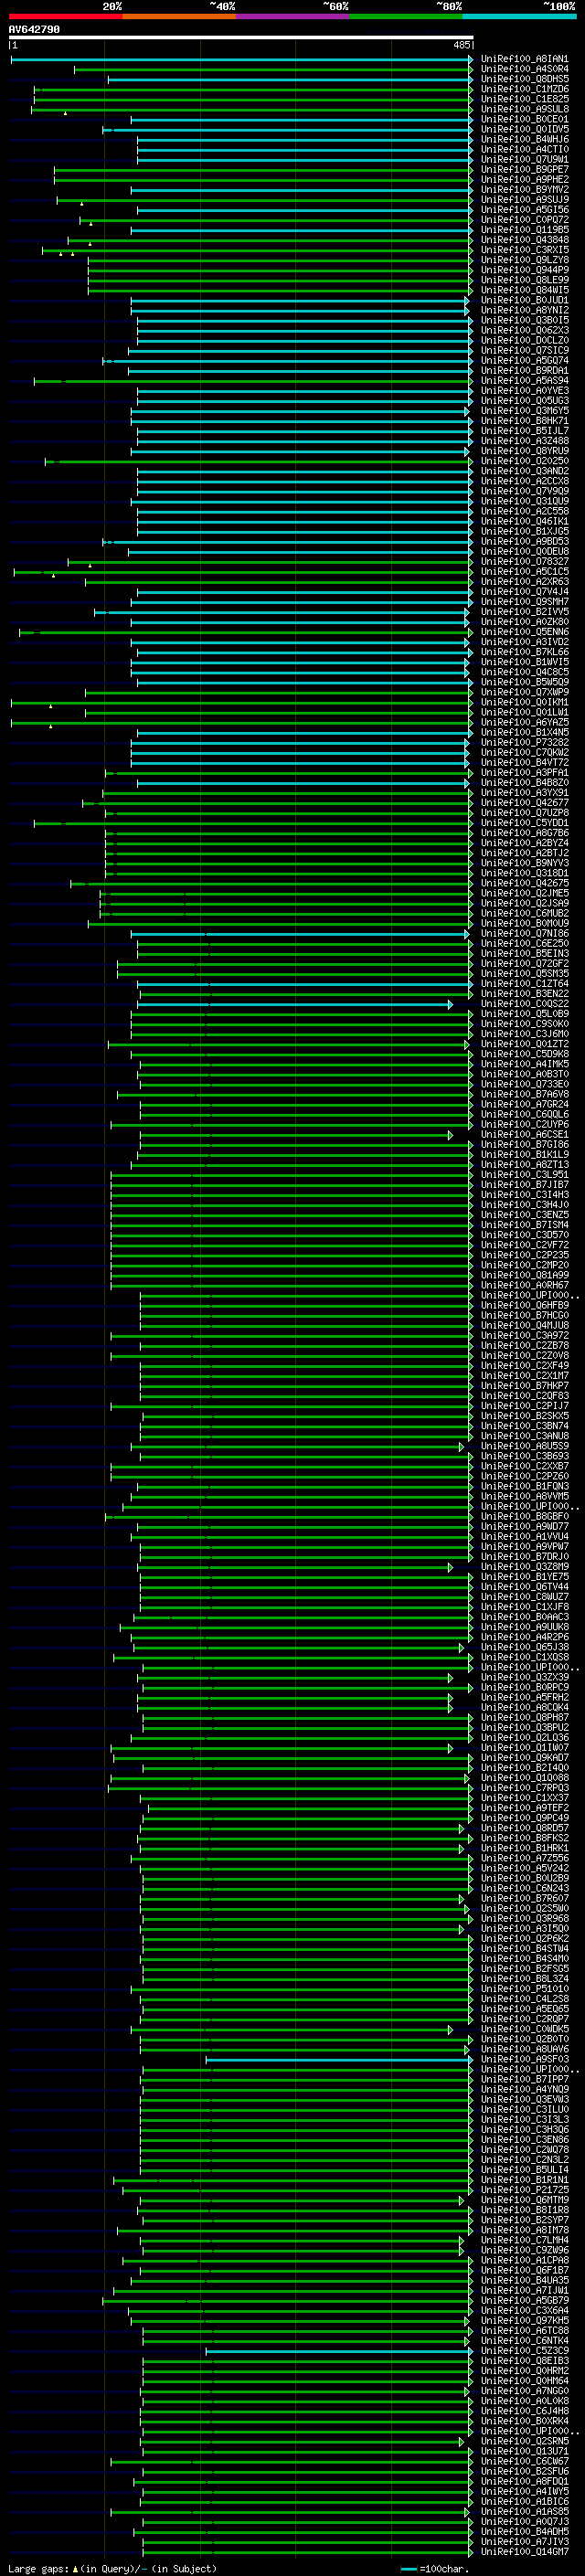
Task: Select hit UniRef100_B9YMV2
Action: point(524,190)
